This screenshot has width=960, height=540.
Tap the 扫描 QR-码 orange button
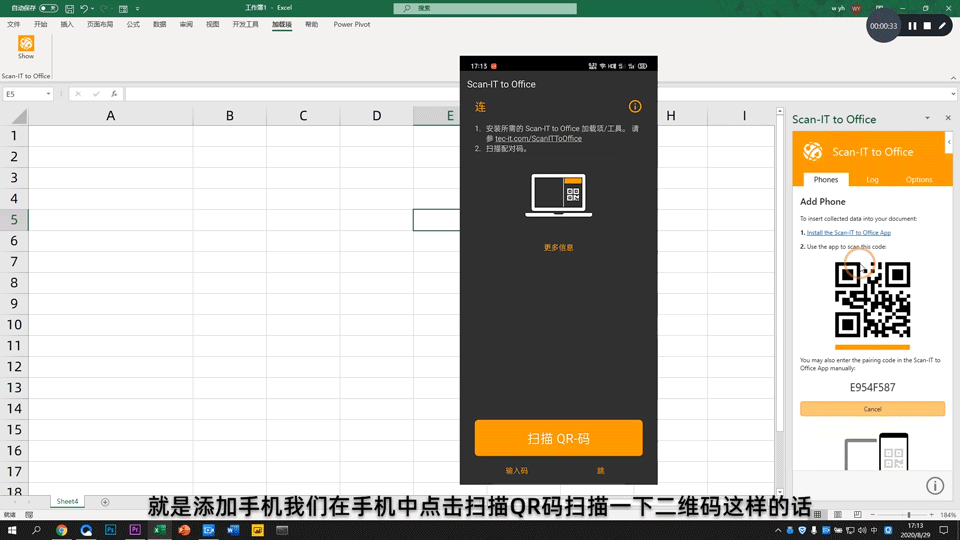click(558, 438)
